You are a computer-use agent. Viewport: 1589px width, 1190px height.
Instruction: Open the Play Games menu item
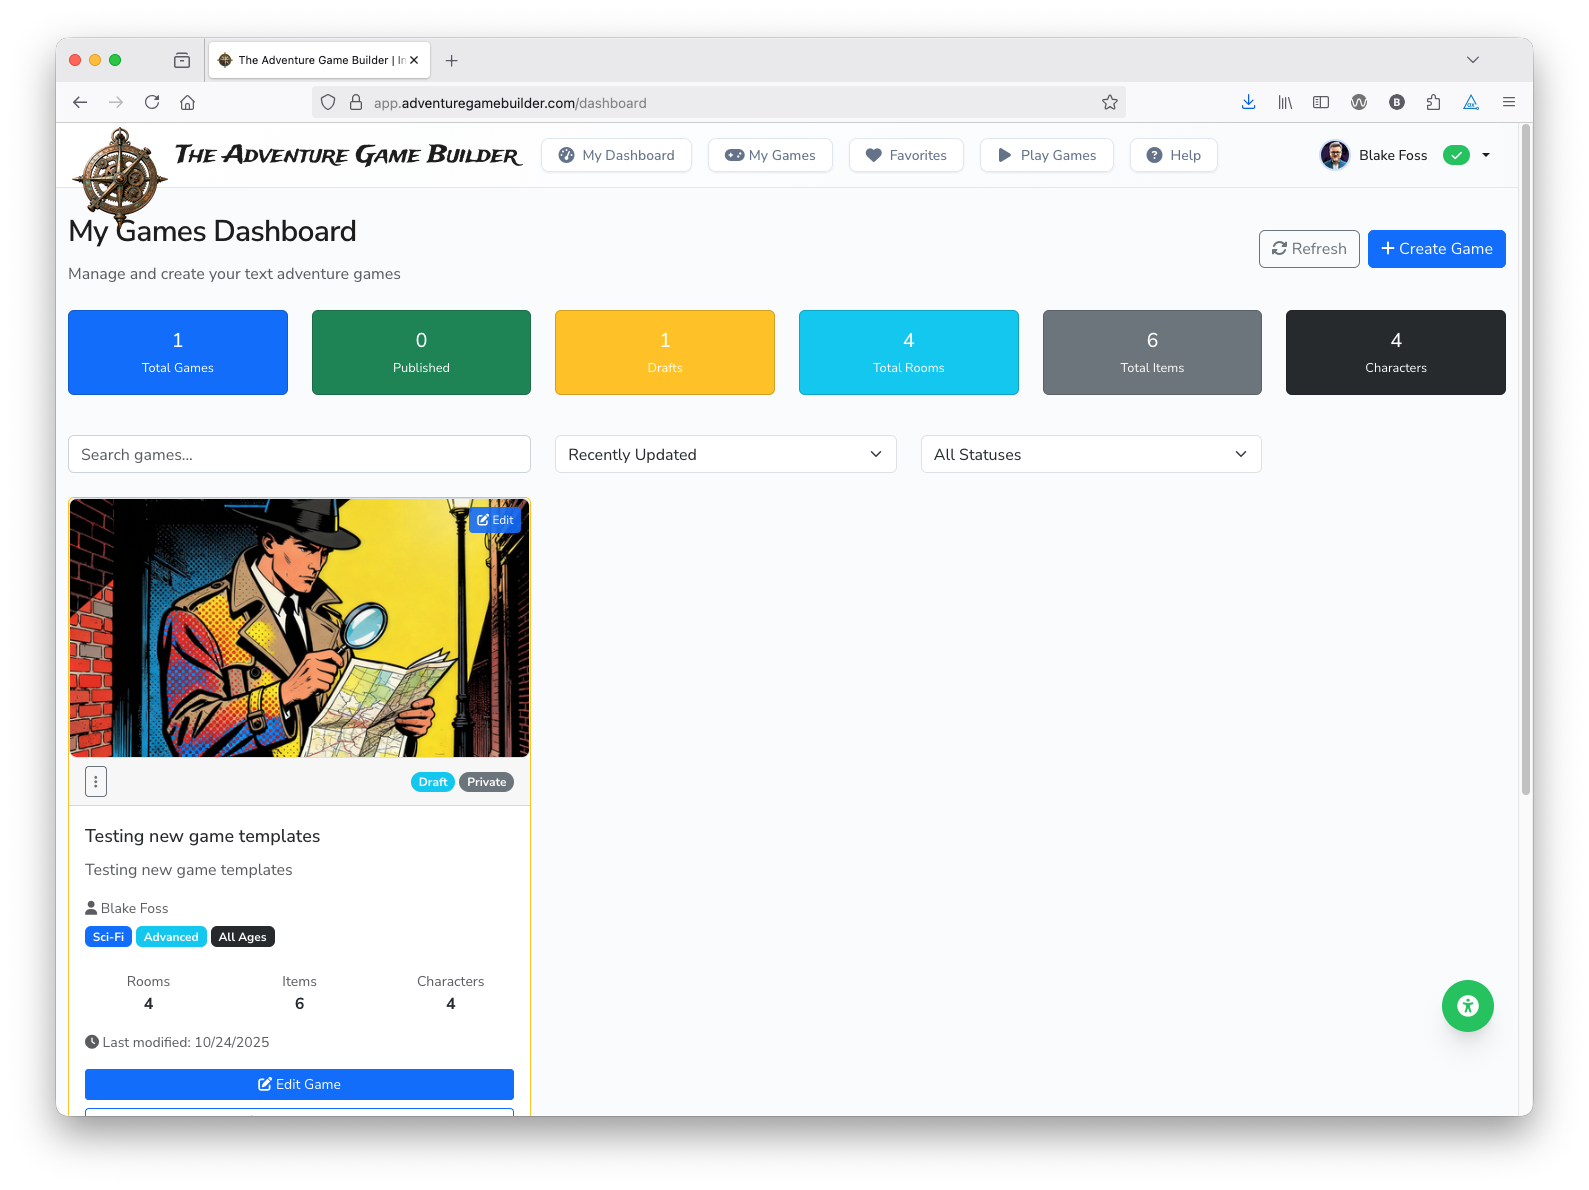click(x=1046, y=155)
